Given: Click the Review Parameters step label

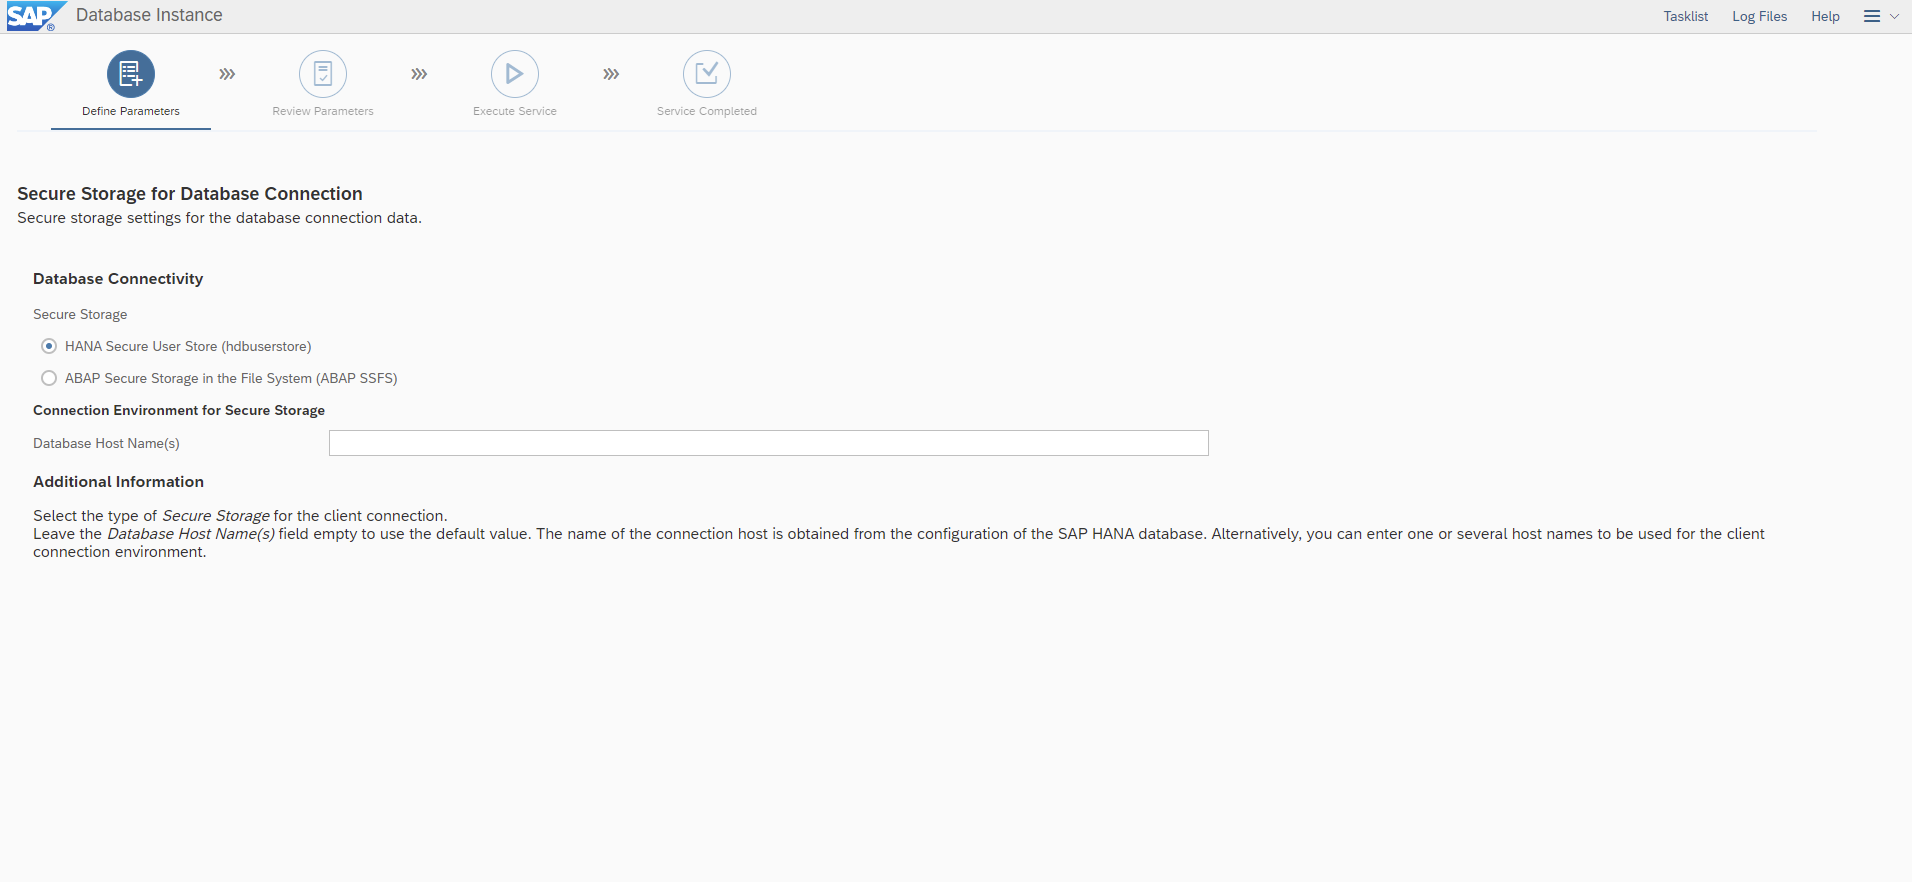Looking at the screenshot, I should point(323,111).
